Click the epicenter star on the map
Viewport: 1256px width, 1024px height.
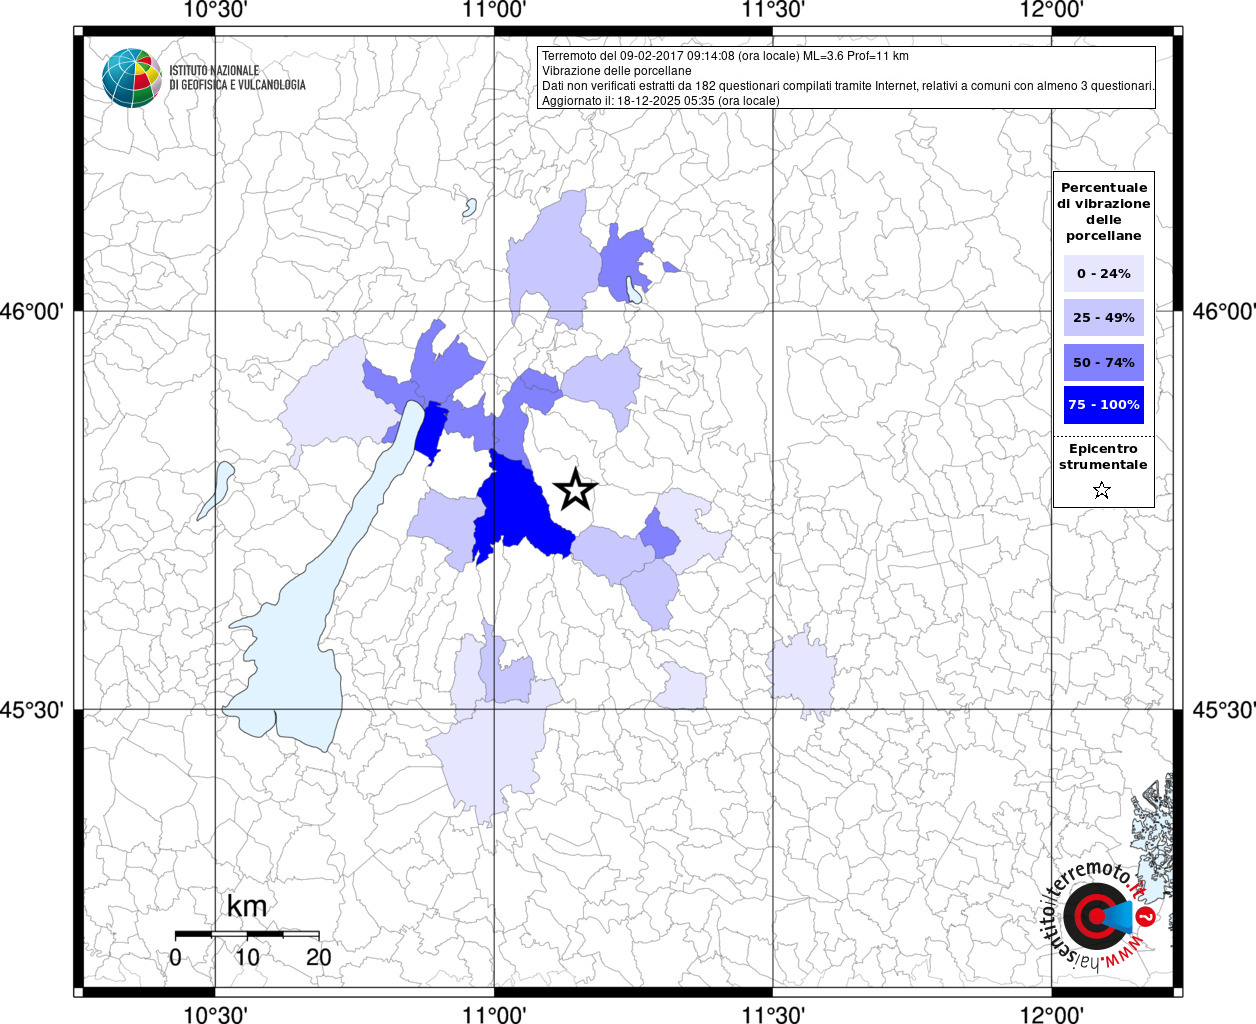(x=575, y=490)
